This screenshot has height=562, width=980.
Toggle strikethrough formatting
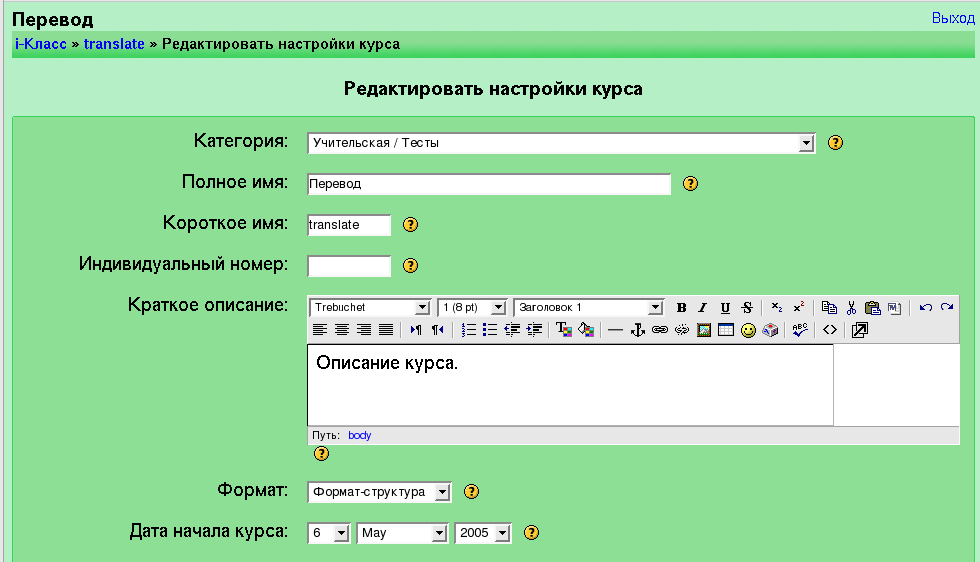pos(747,308)
